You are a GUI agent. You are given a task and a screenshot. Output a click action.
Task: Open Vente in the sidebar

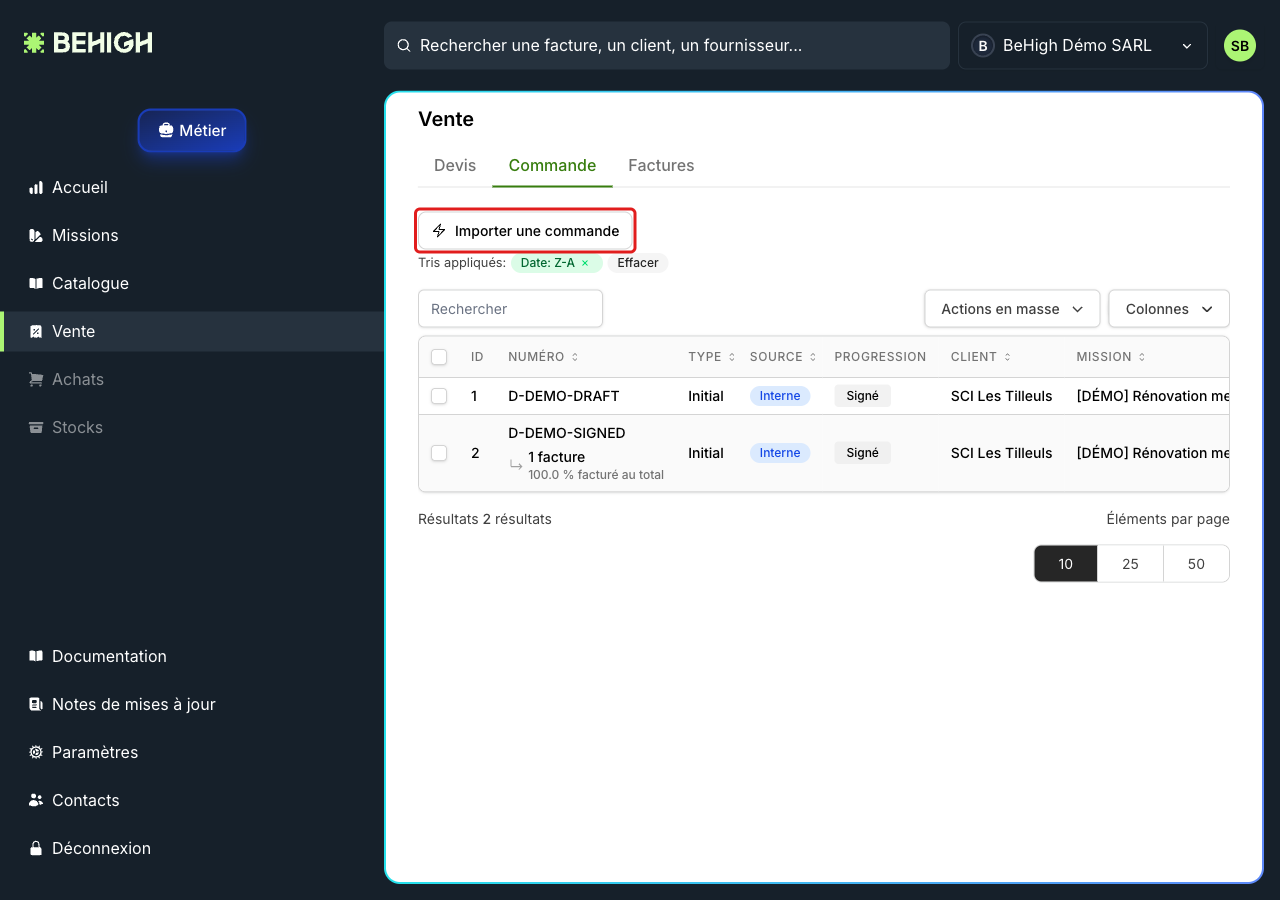(192, 332)
